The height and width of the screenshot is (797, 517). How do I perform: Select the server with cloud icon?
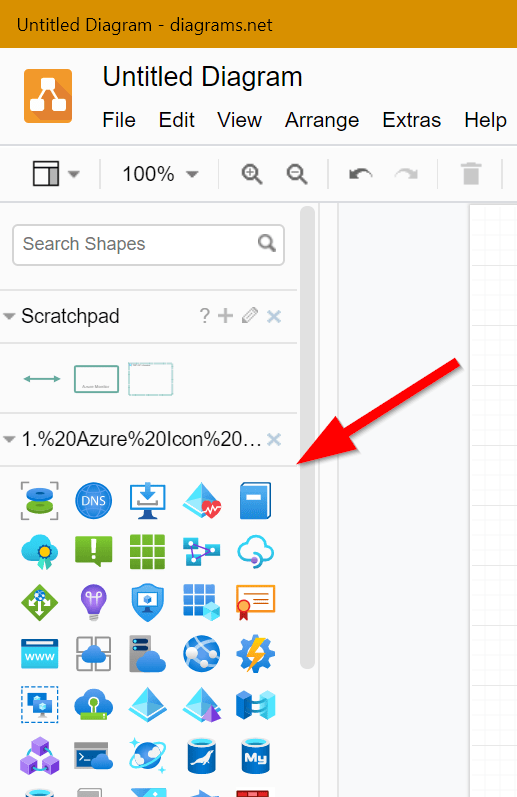(x=147, y=654)
